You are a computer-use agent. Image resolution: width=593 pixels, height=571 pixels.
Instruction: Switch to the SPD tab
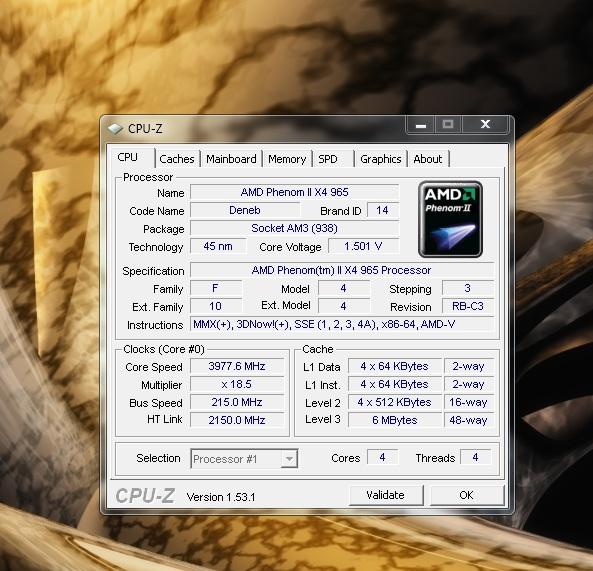tap(333, 159)
